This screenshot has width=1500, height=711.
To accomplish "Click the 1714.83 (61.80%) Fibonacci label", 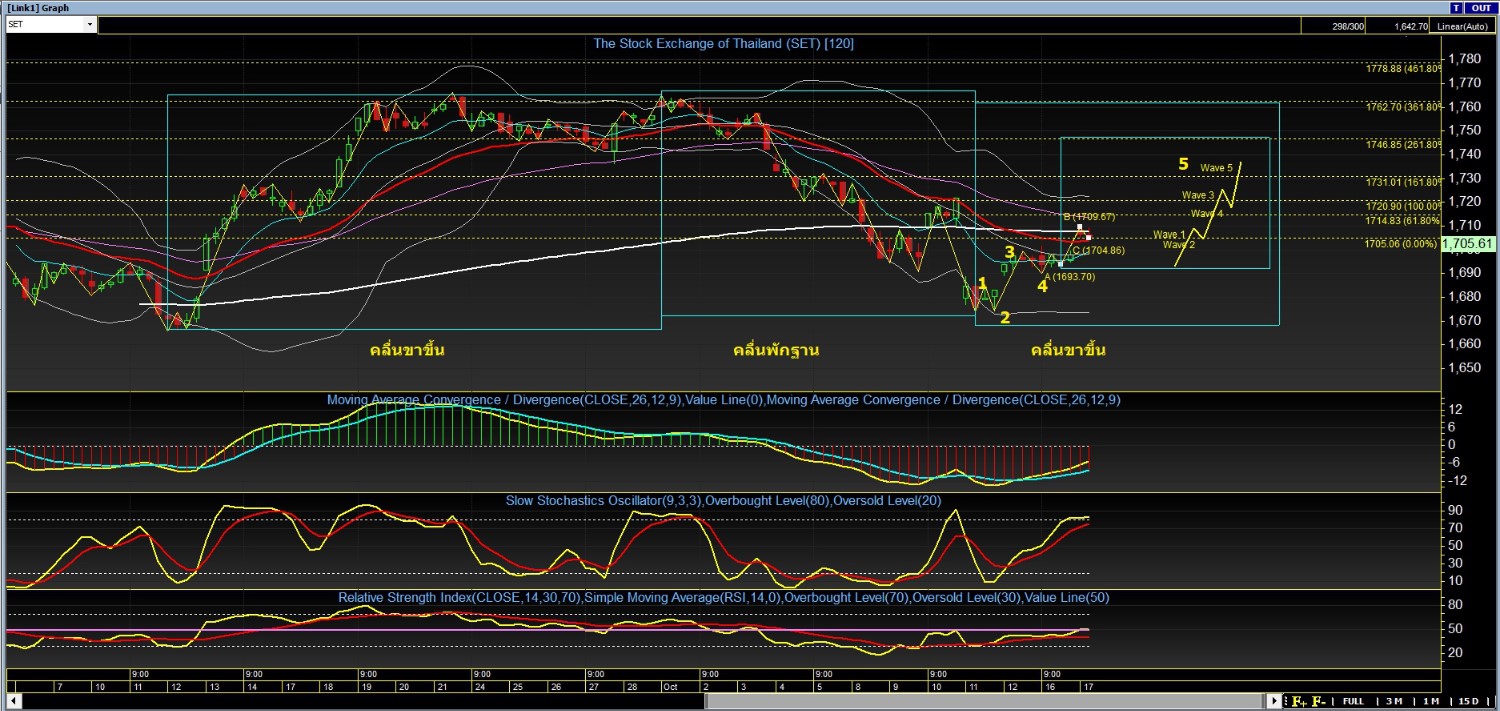I will coord(1404,219).
